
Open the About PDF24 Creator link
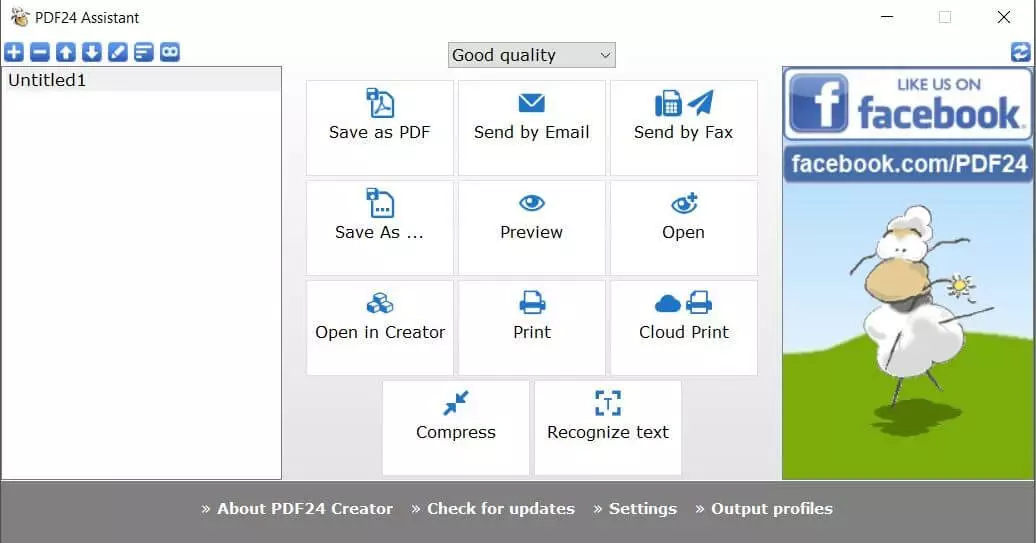(x=304, y=509)
